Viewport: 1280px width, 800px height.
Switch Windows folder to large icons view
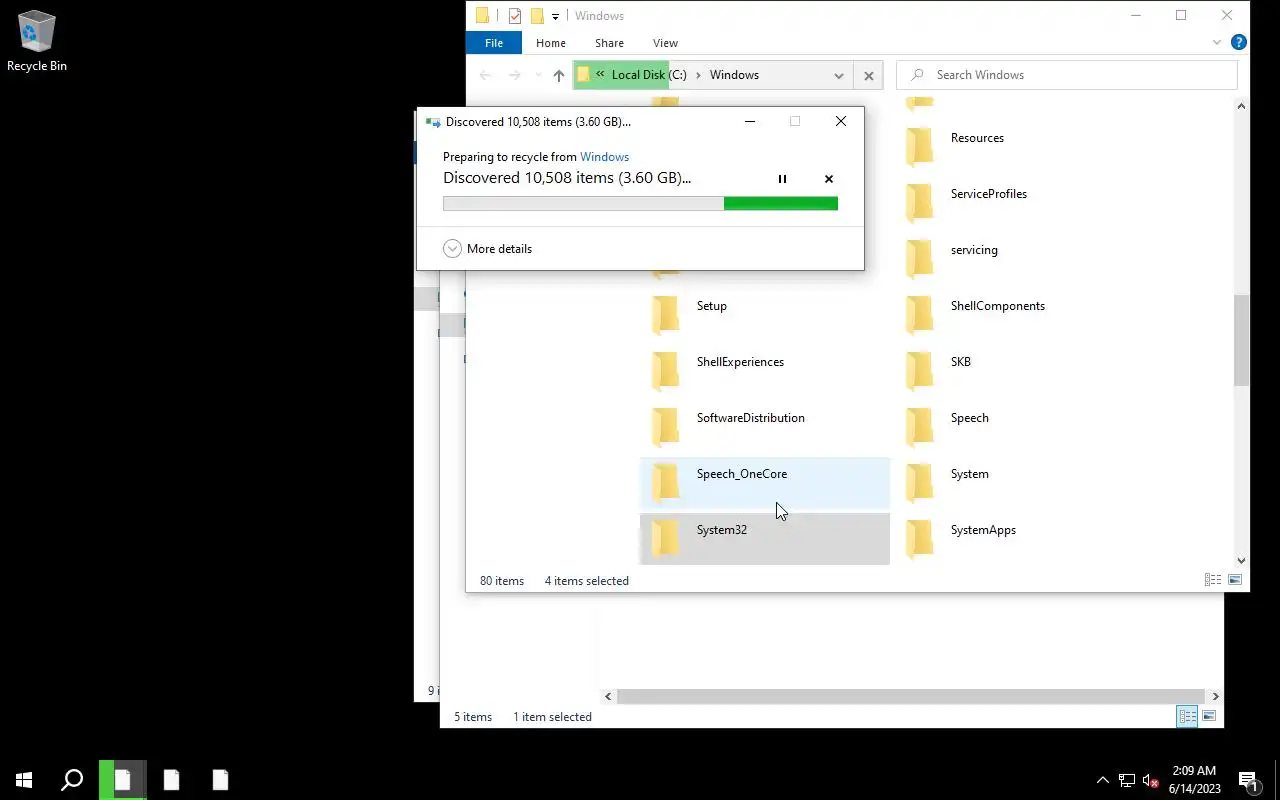coord(1235,580)
